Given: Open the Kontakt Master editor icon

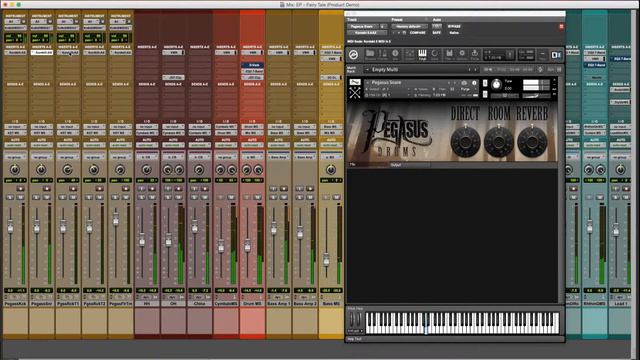Looking at the screenshot, I should [x=383, y=54].
